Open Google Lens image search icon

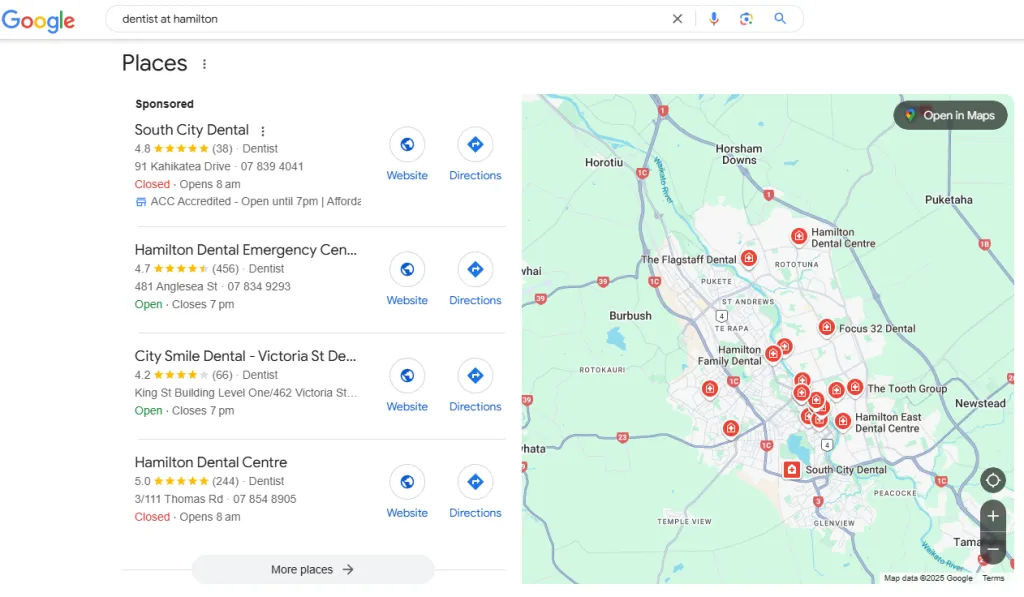746,19
